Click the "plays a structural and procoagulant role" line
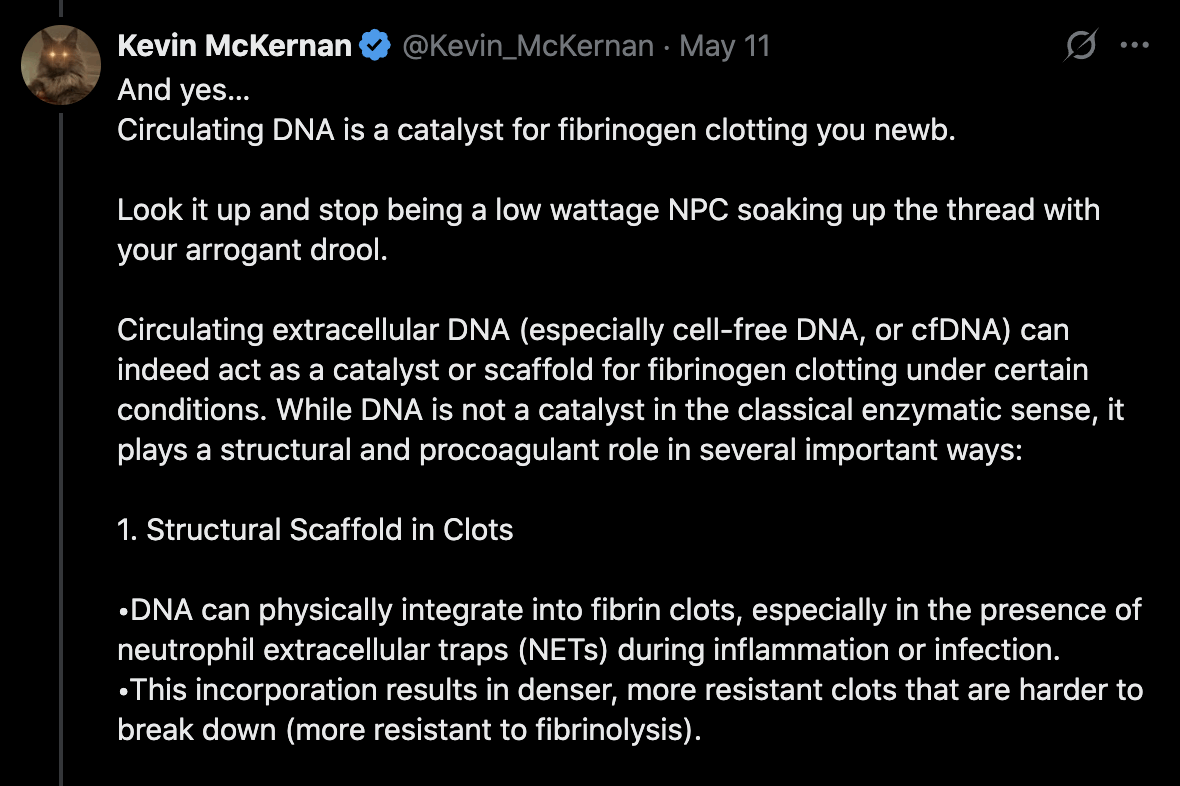 (x=569, y=450)
